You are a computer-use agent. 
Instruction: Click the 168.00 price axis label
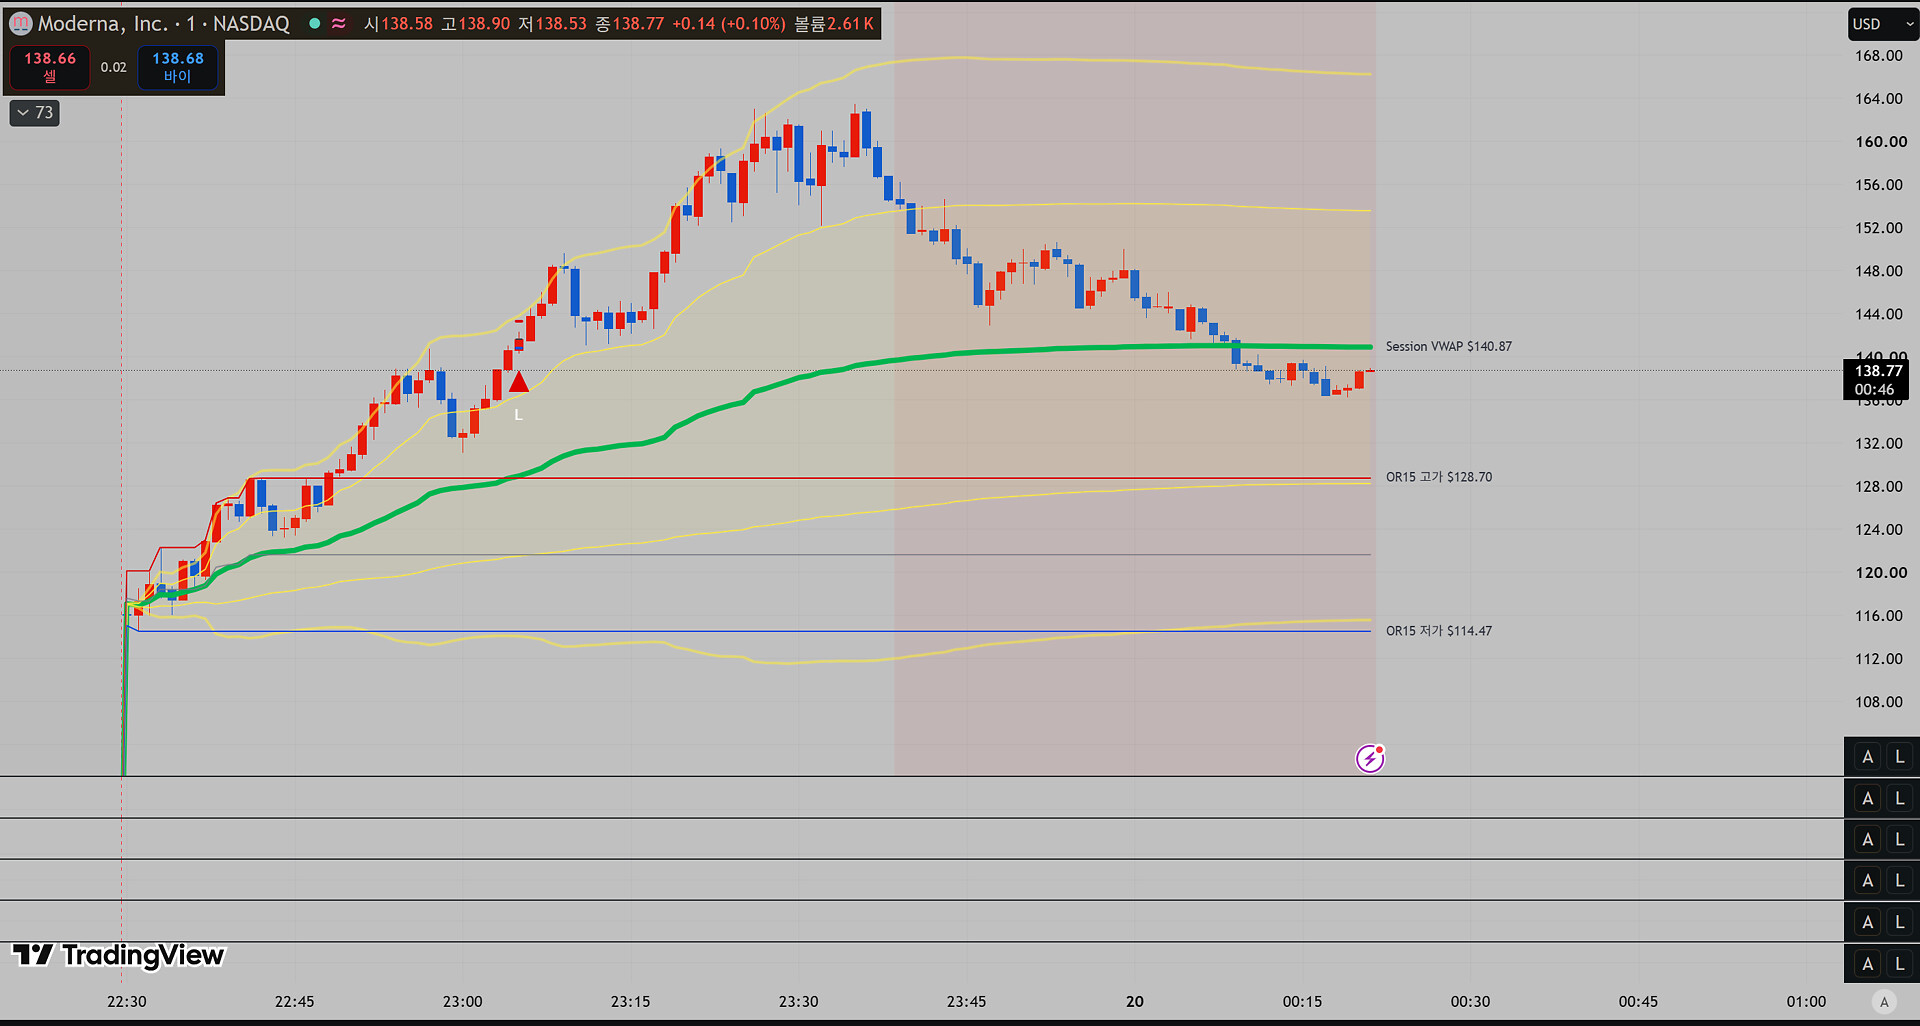click(x=1878, y=56)
